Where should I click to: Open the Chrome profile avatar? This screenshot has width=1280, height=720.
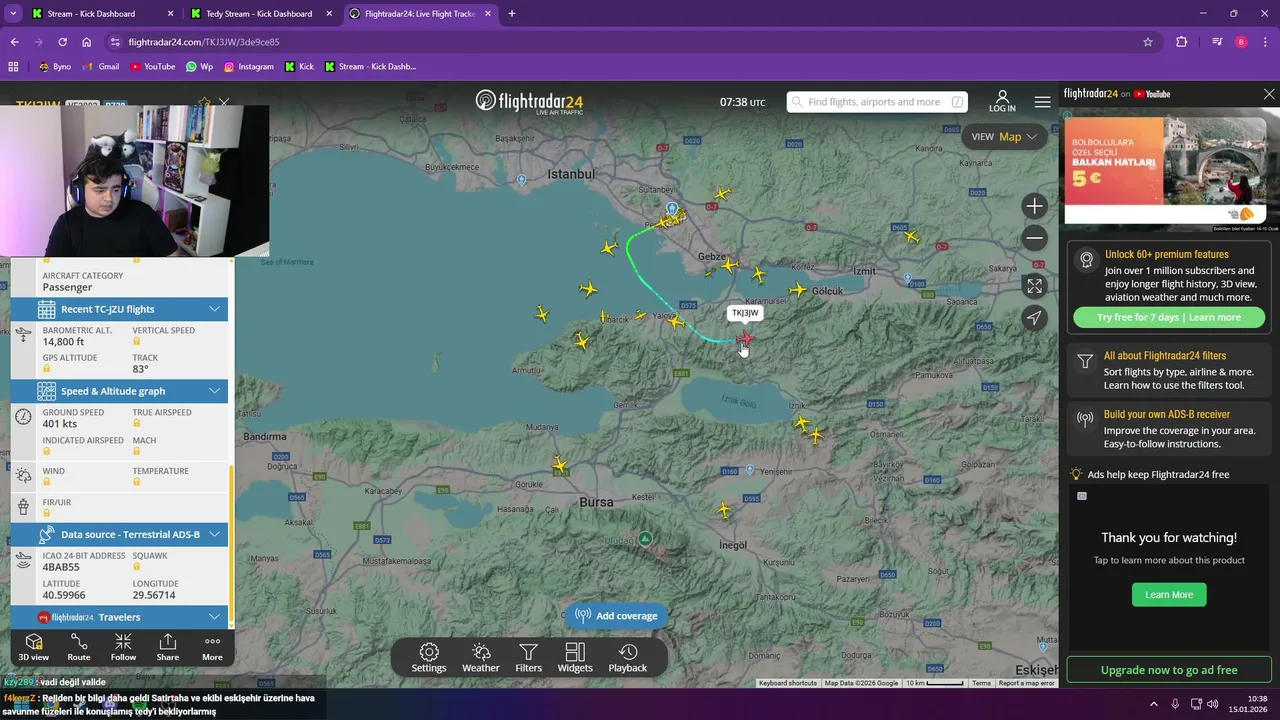pos(1241,42)
